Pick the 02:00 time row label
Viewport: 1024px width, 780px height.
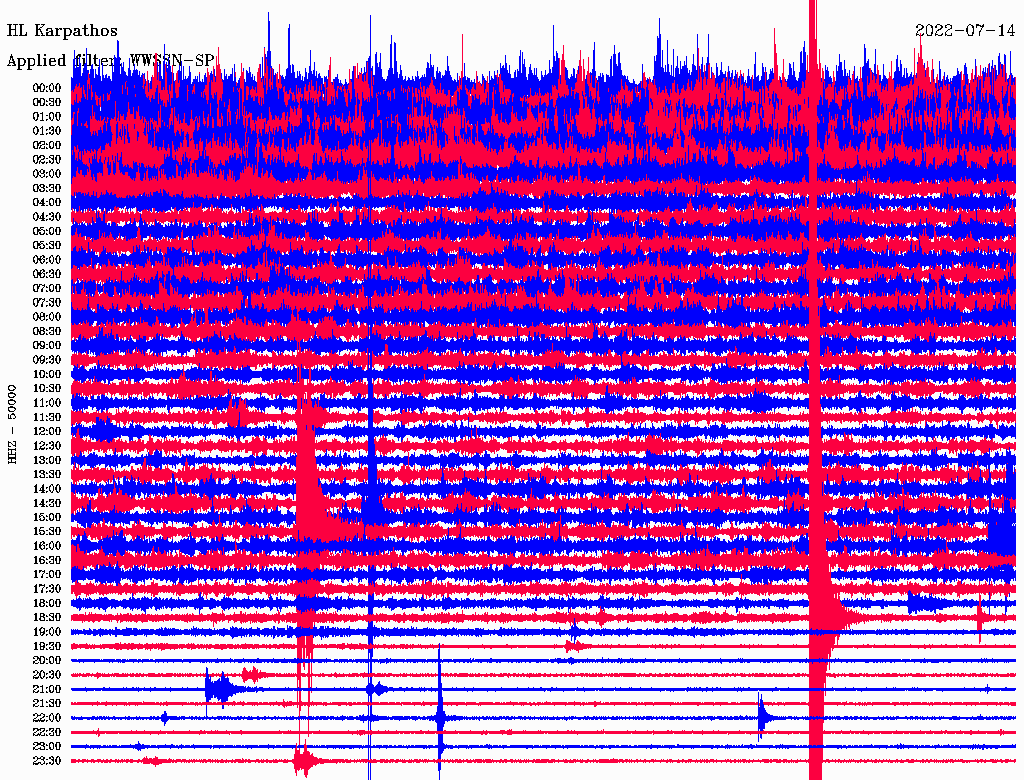[x=47, y=145]
